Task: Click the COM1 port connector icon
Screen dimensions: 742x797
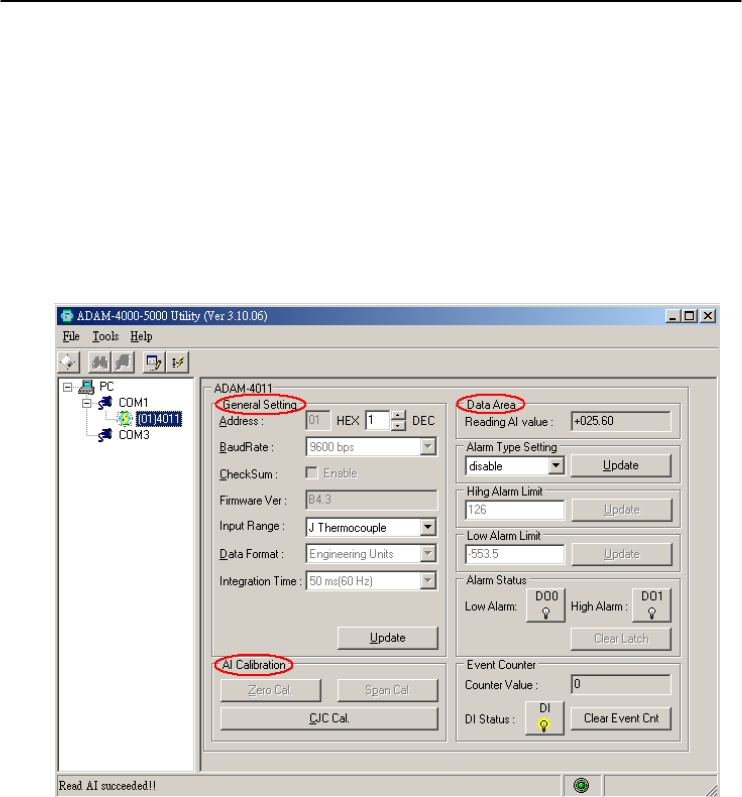Action: (105, 403)
